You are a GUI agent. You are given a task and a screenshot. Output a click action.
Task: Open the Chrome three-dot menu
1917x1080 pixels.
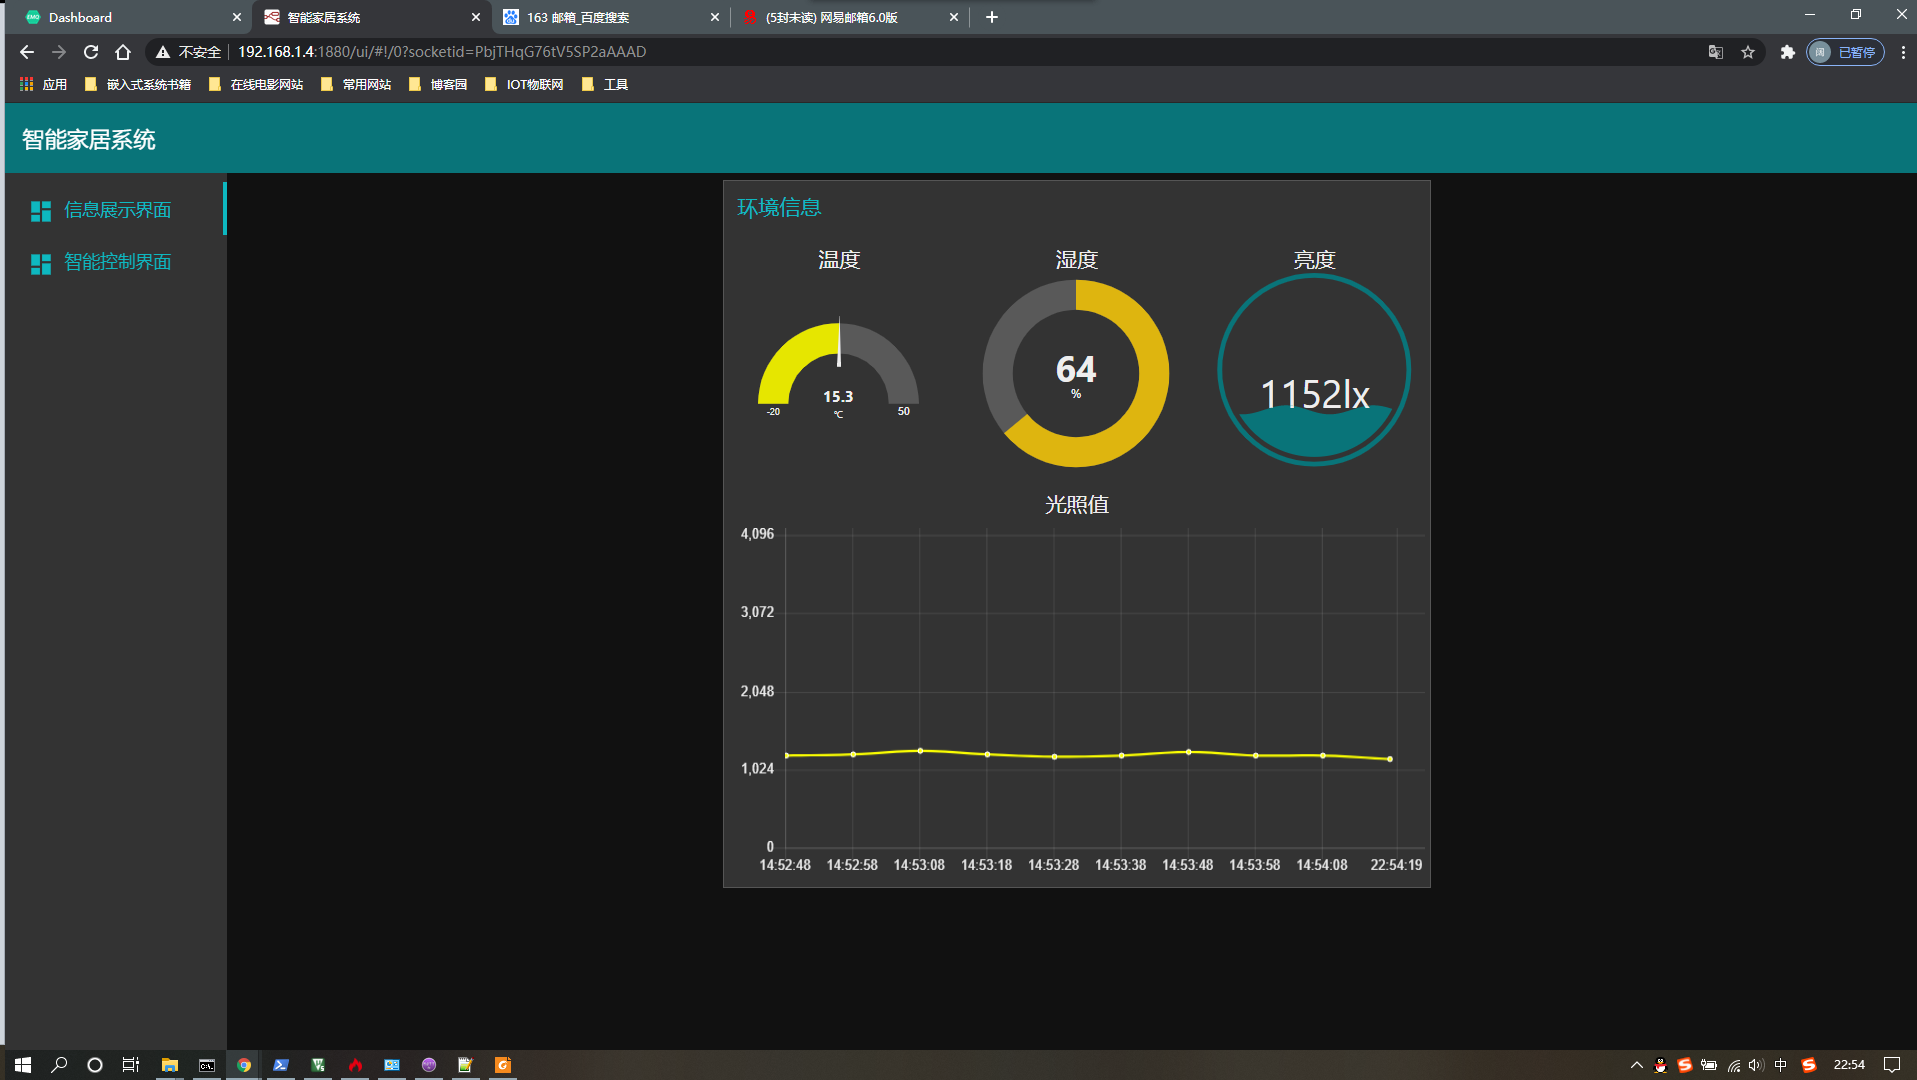point(1903,52)
